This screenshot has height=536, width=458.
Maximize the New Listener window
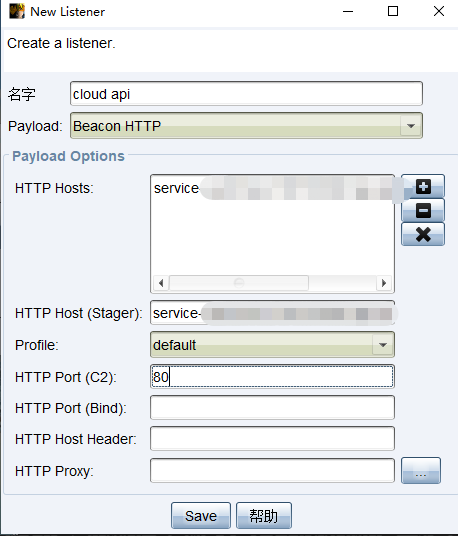tap(393, 11)
